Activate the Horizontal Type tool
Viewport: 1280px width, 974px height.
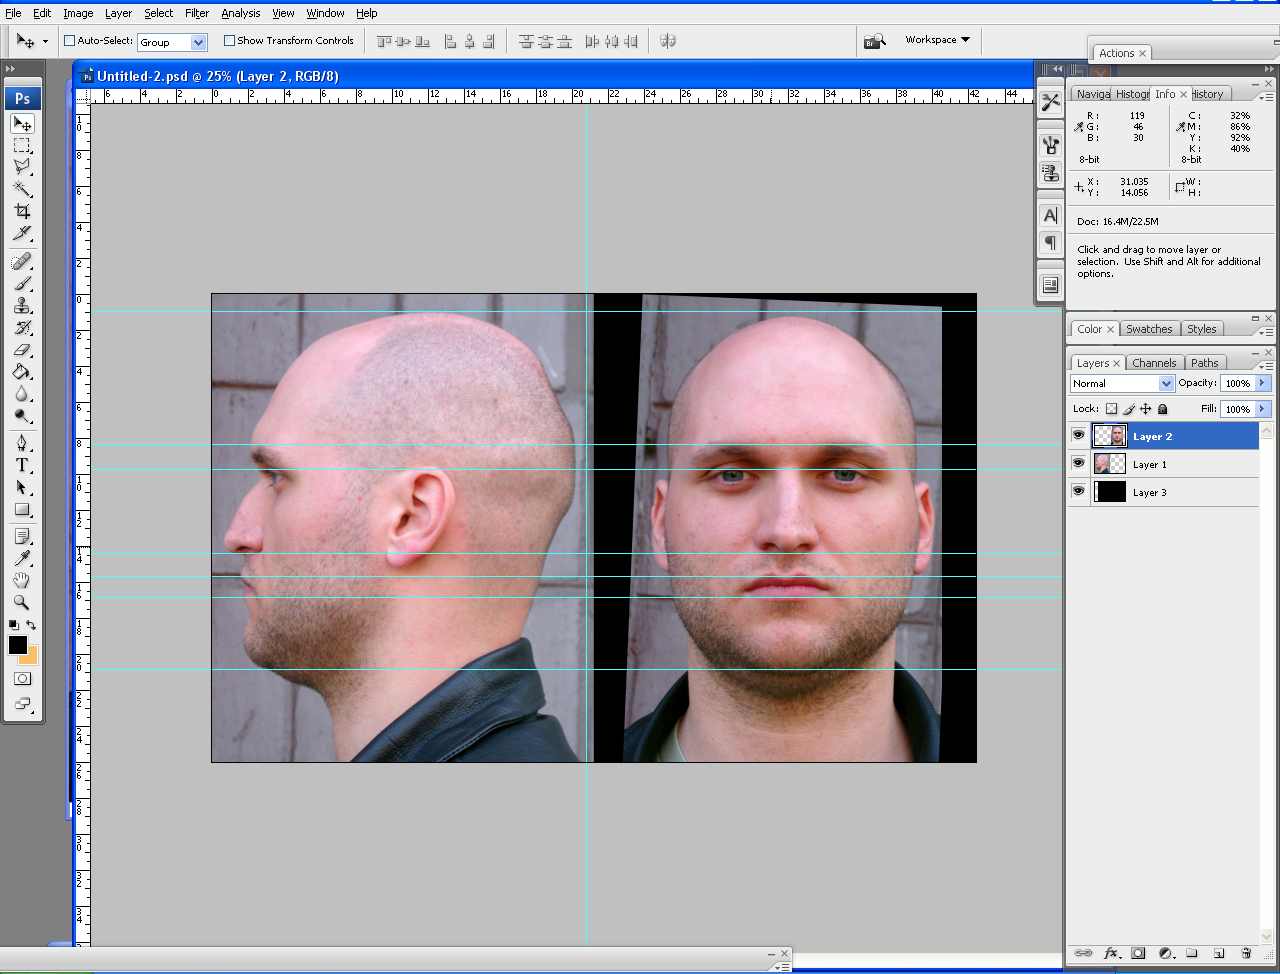22,465
